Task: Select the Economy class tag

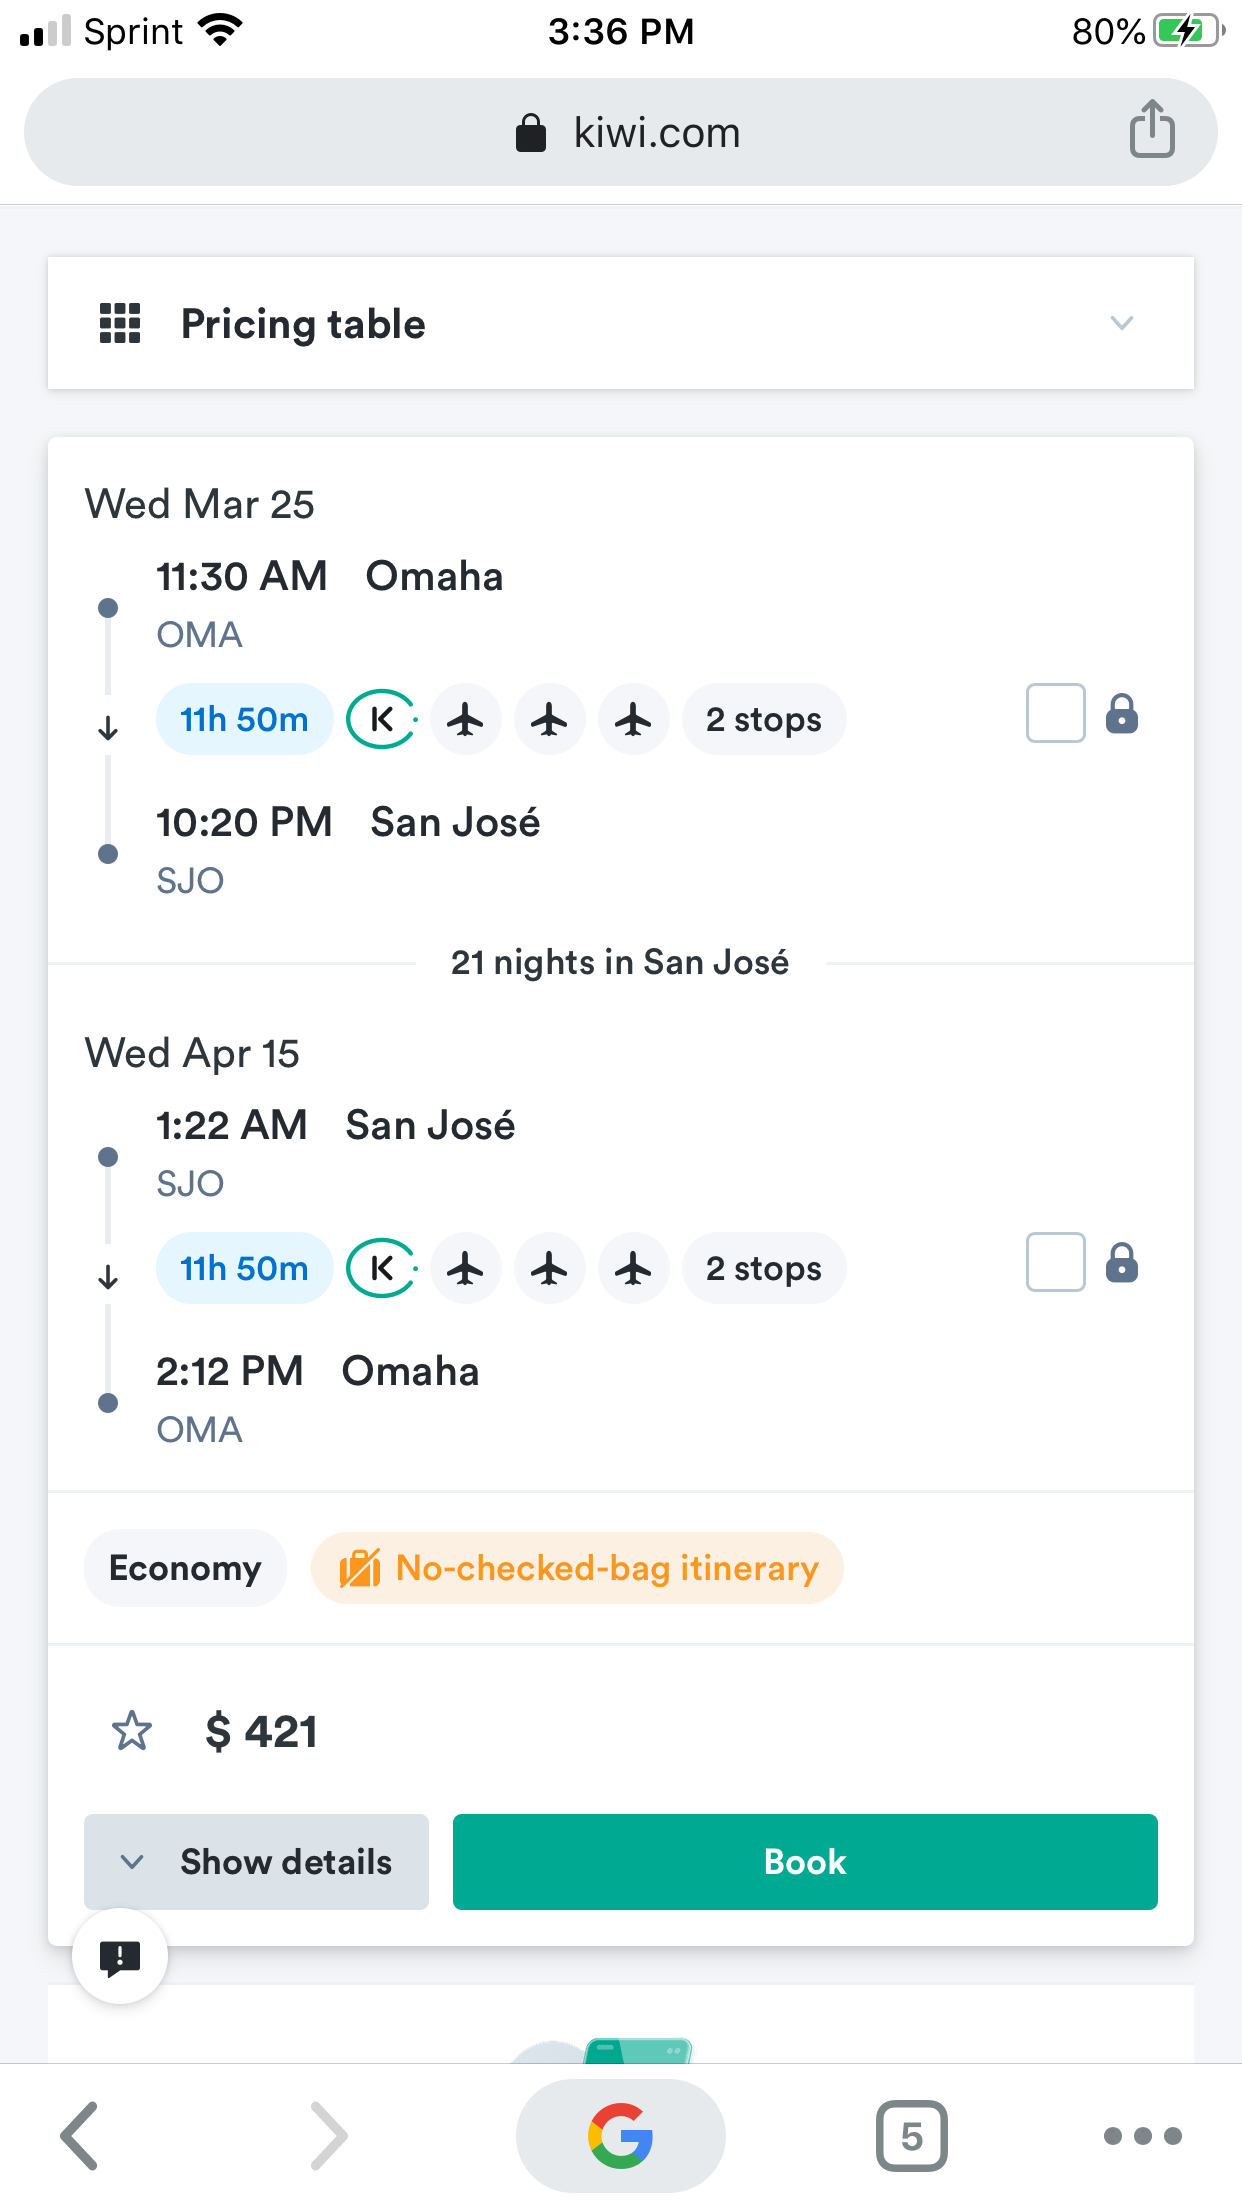Action: point(185,1568)
